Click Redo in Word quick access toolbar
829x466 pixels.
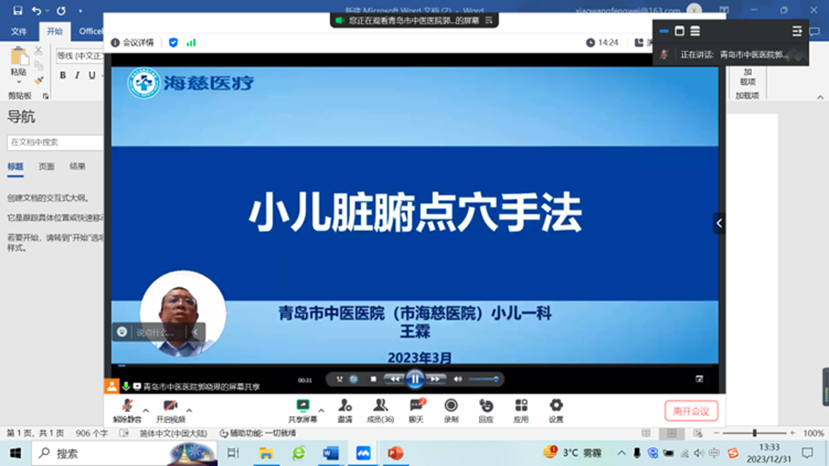[61, 10]
